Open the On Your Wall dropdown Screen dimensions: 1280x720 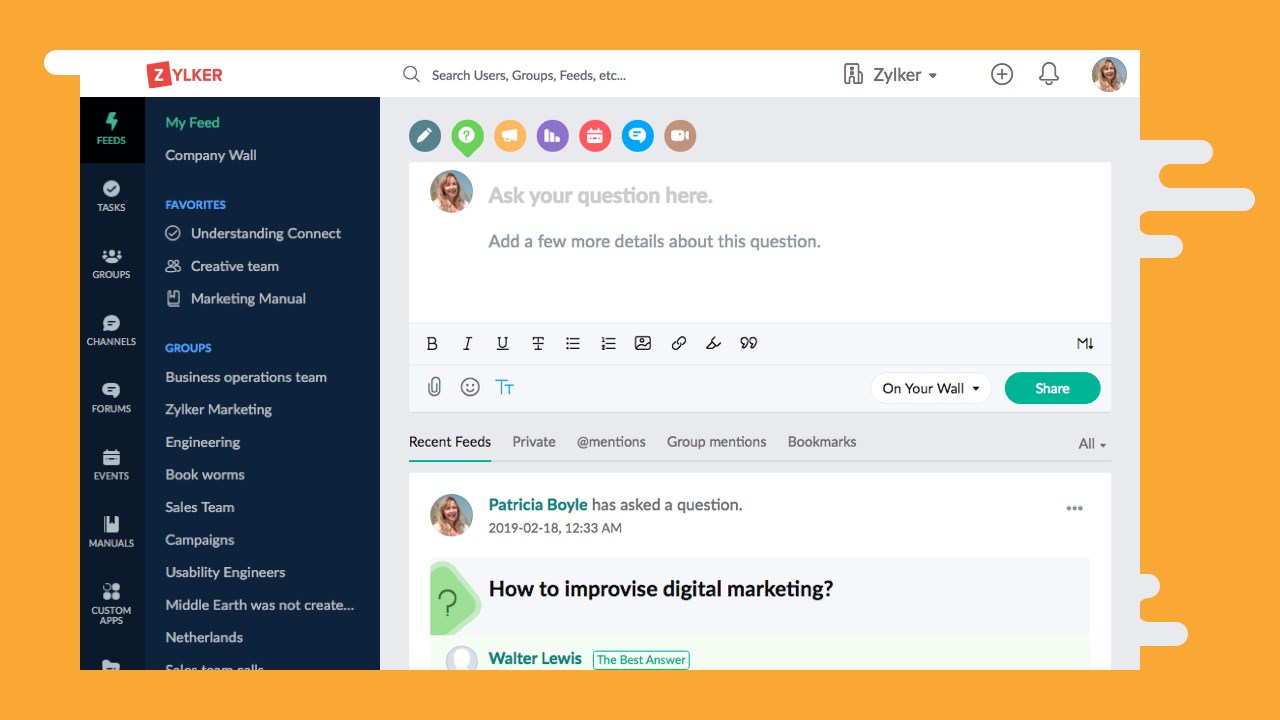(x=930, y=388)
